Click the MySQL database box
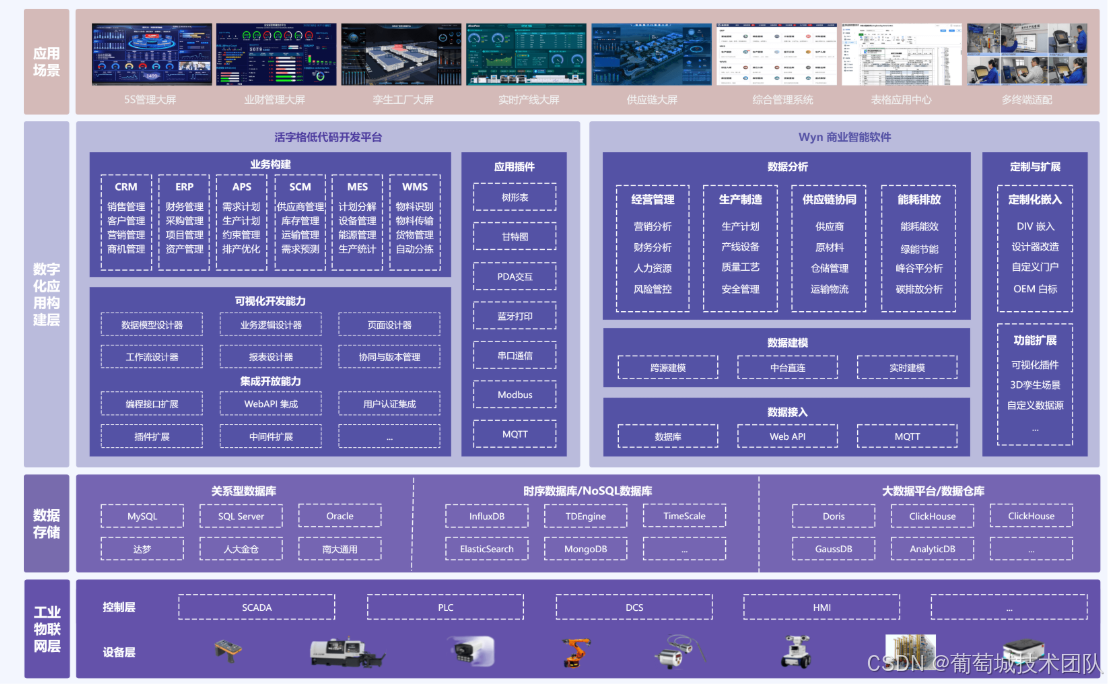Screen dimensions: 1108x684 click(142, 516)
